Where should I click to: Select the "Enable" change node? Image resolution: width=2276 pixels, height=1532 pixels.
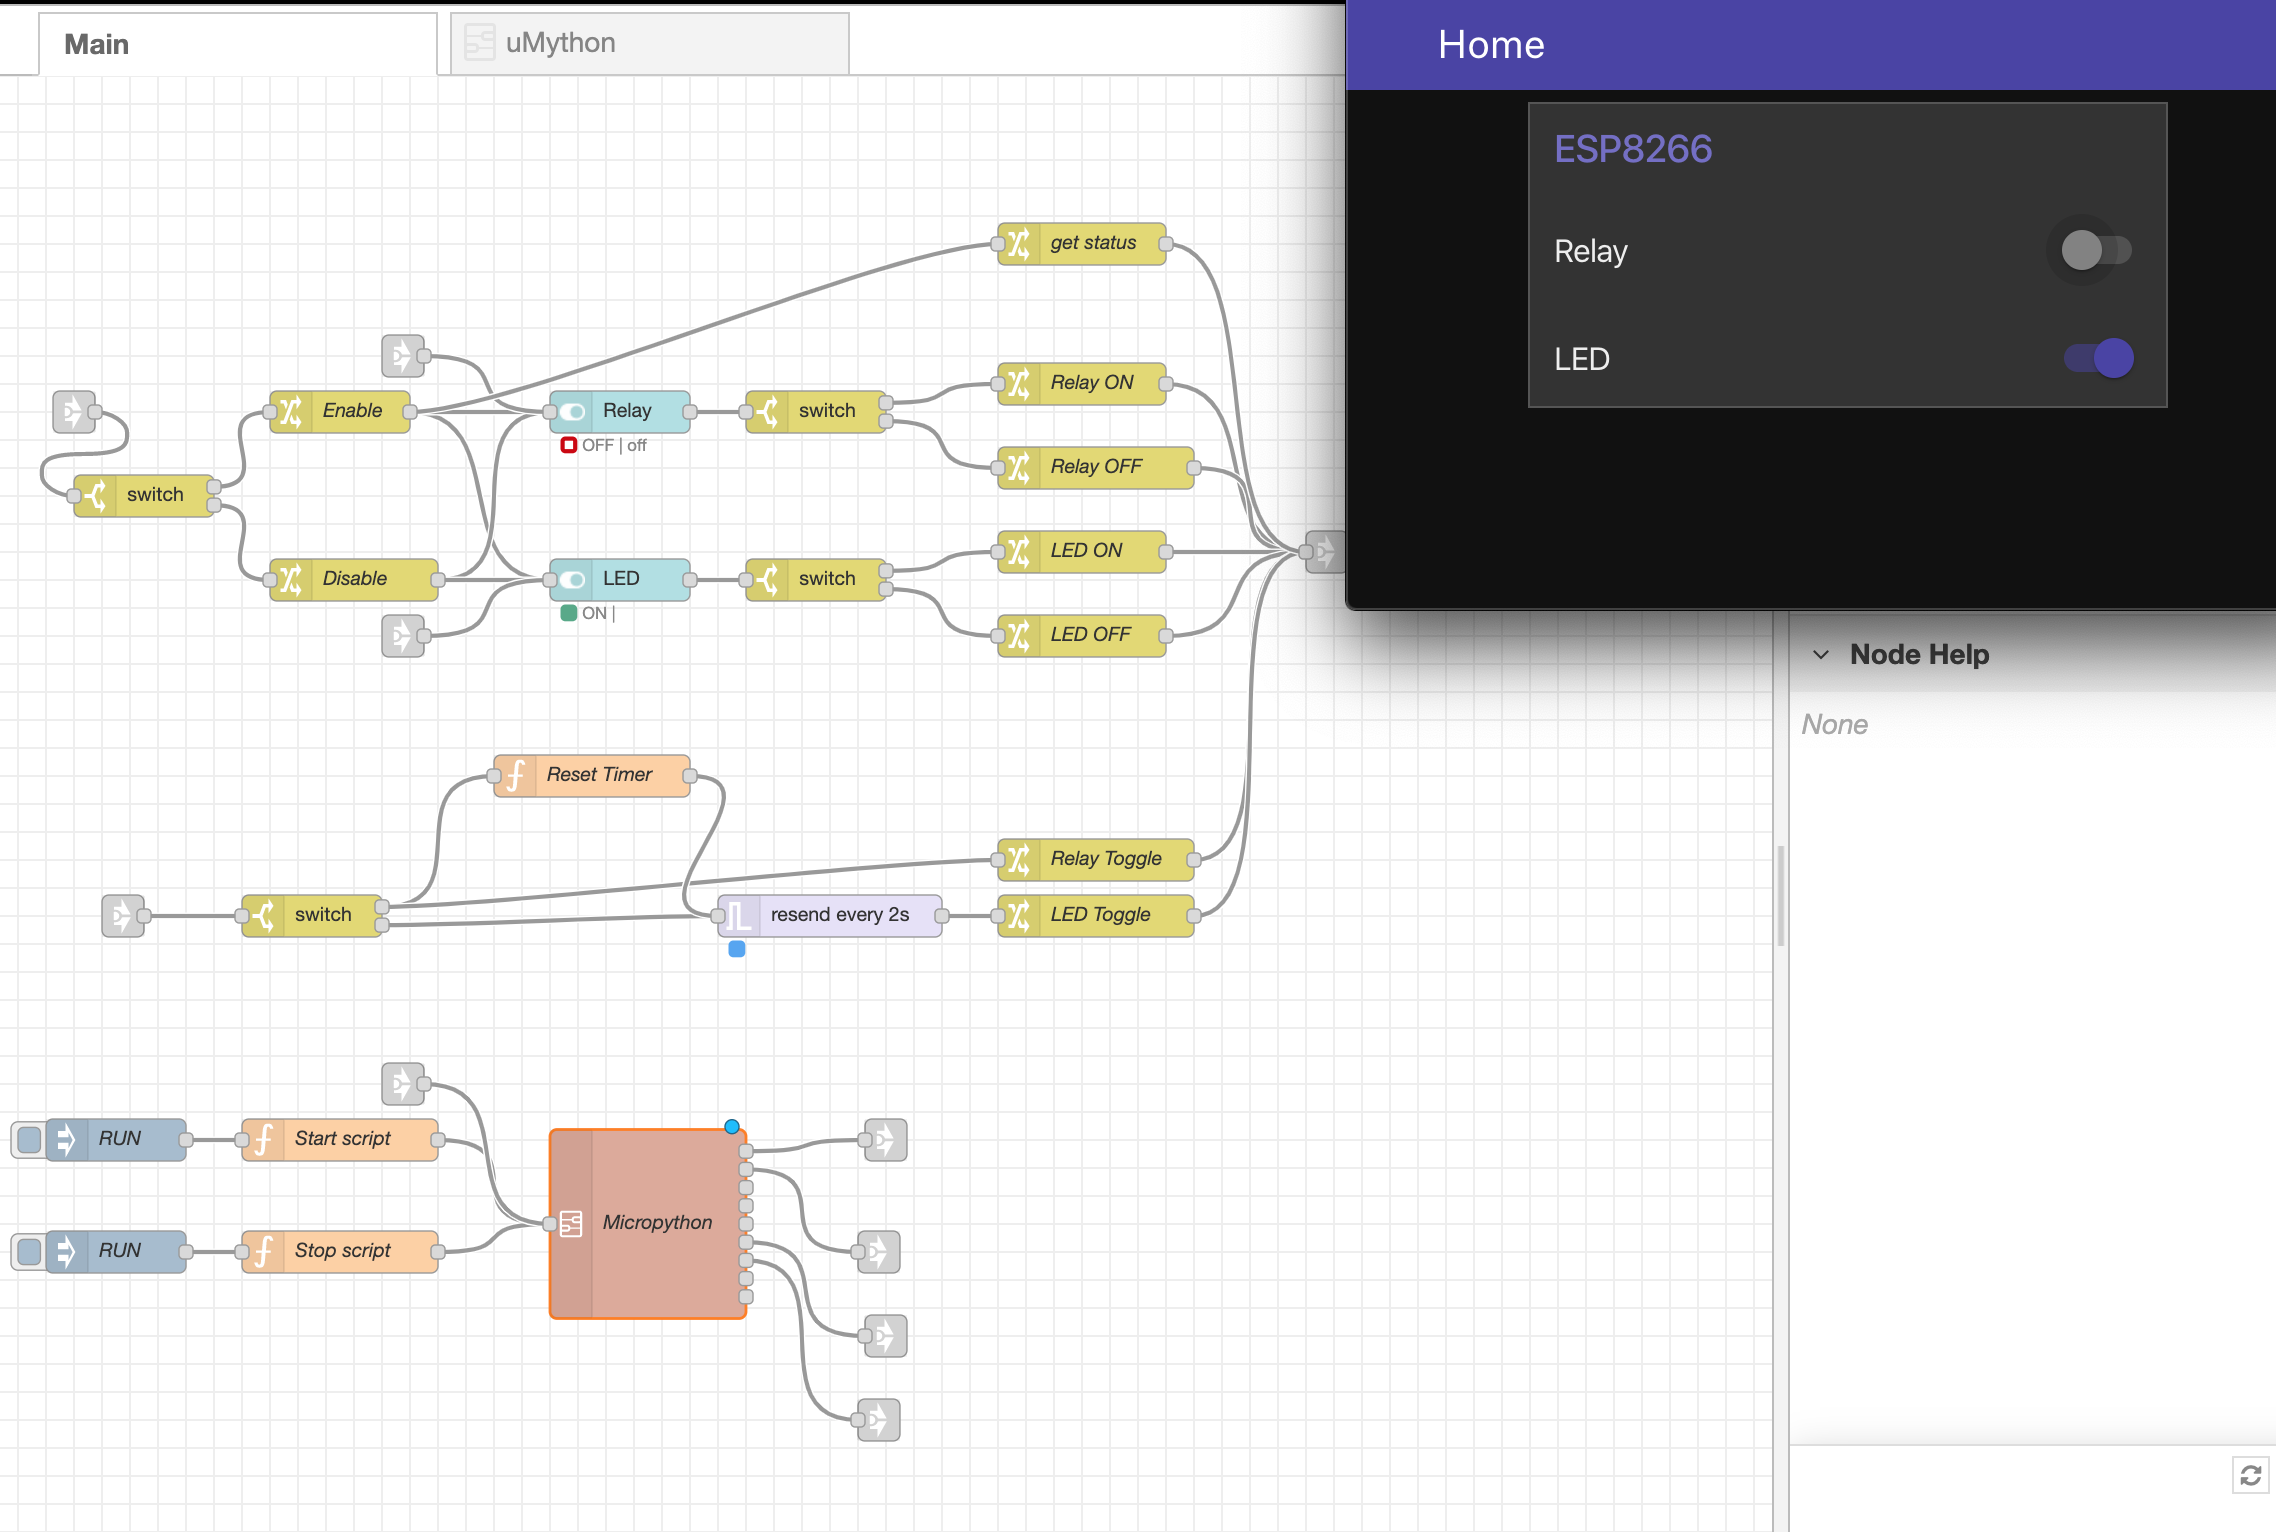pyautogui.click(x=339, y=410)
